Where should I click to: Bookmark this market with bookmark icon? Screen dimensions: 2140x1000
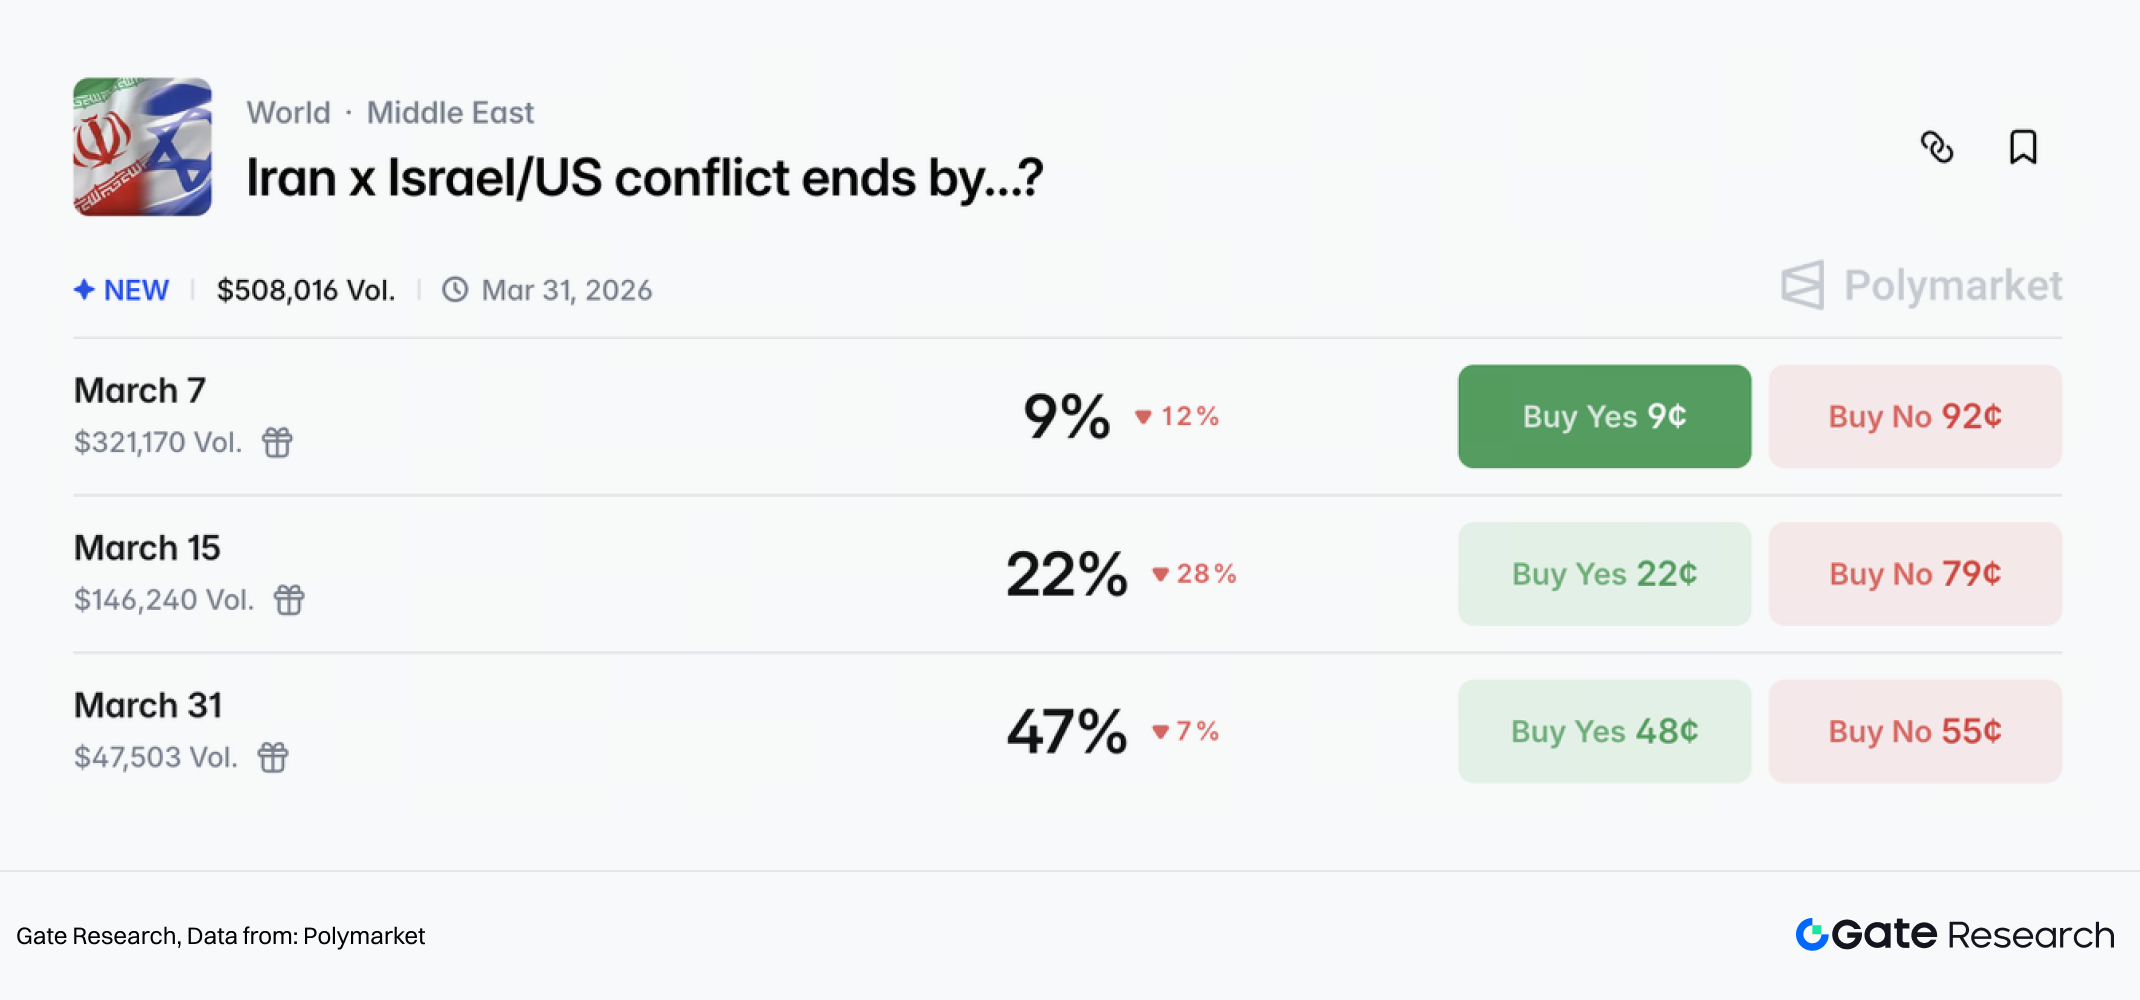(x=2023, y=147)
